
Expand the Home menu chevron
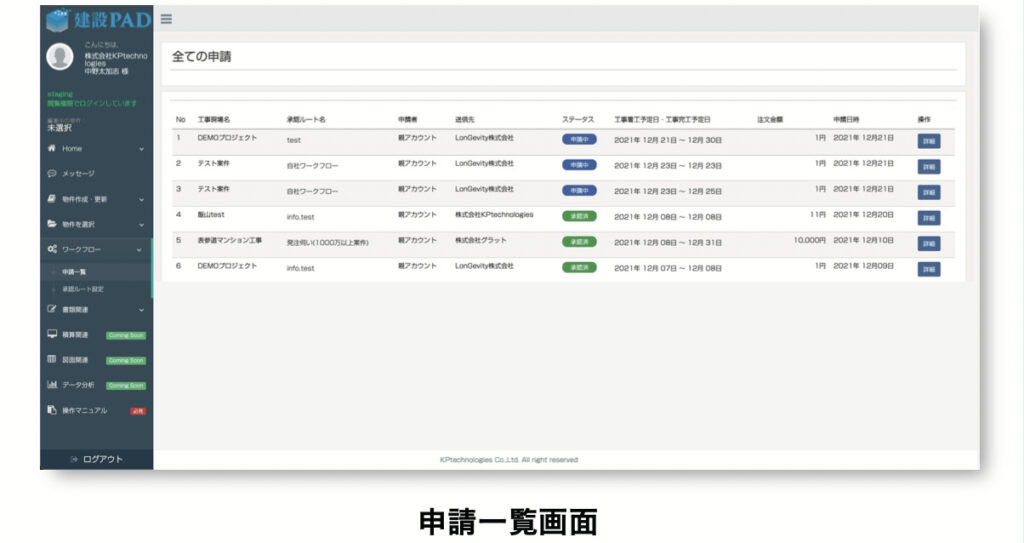tap(141, 148)
